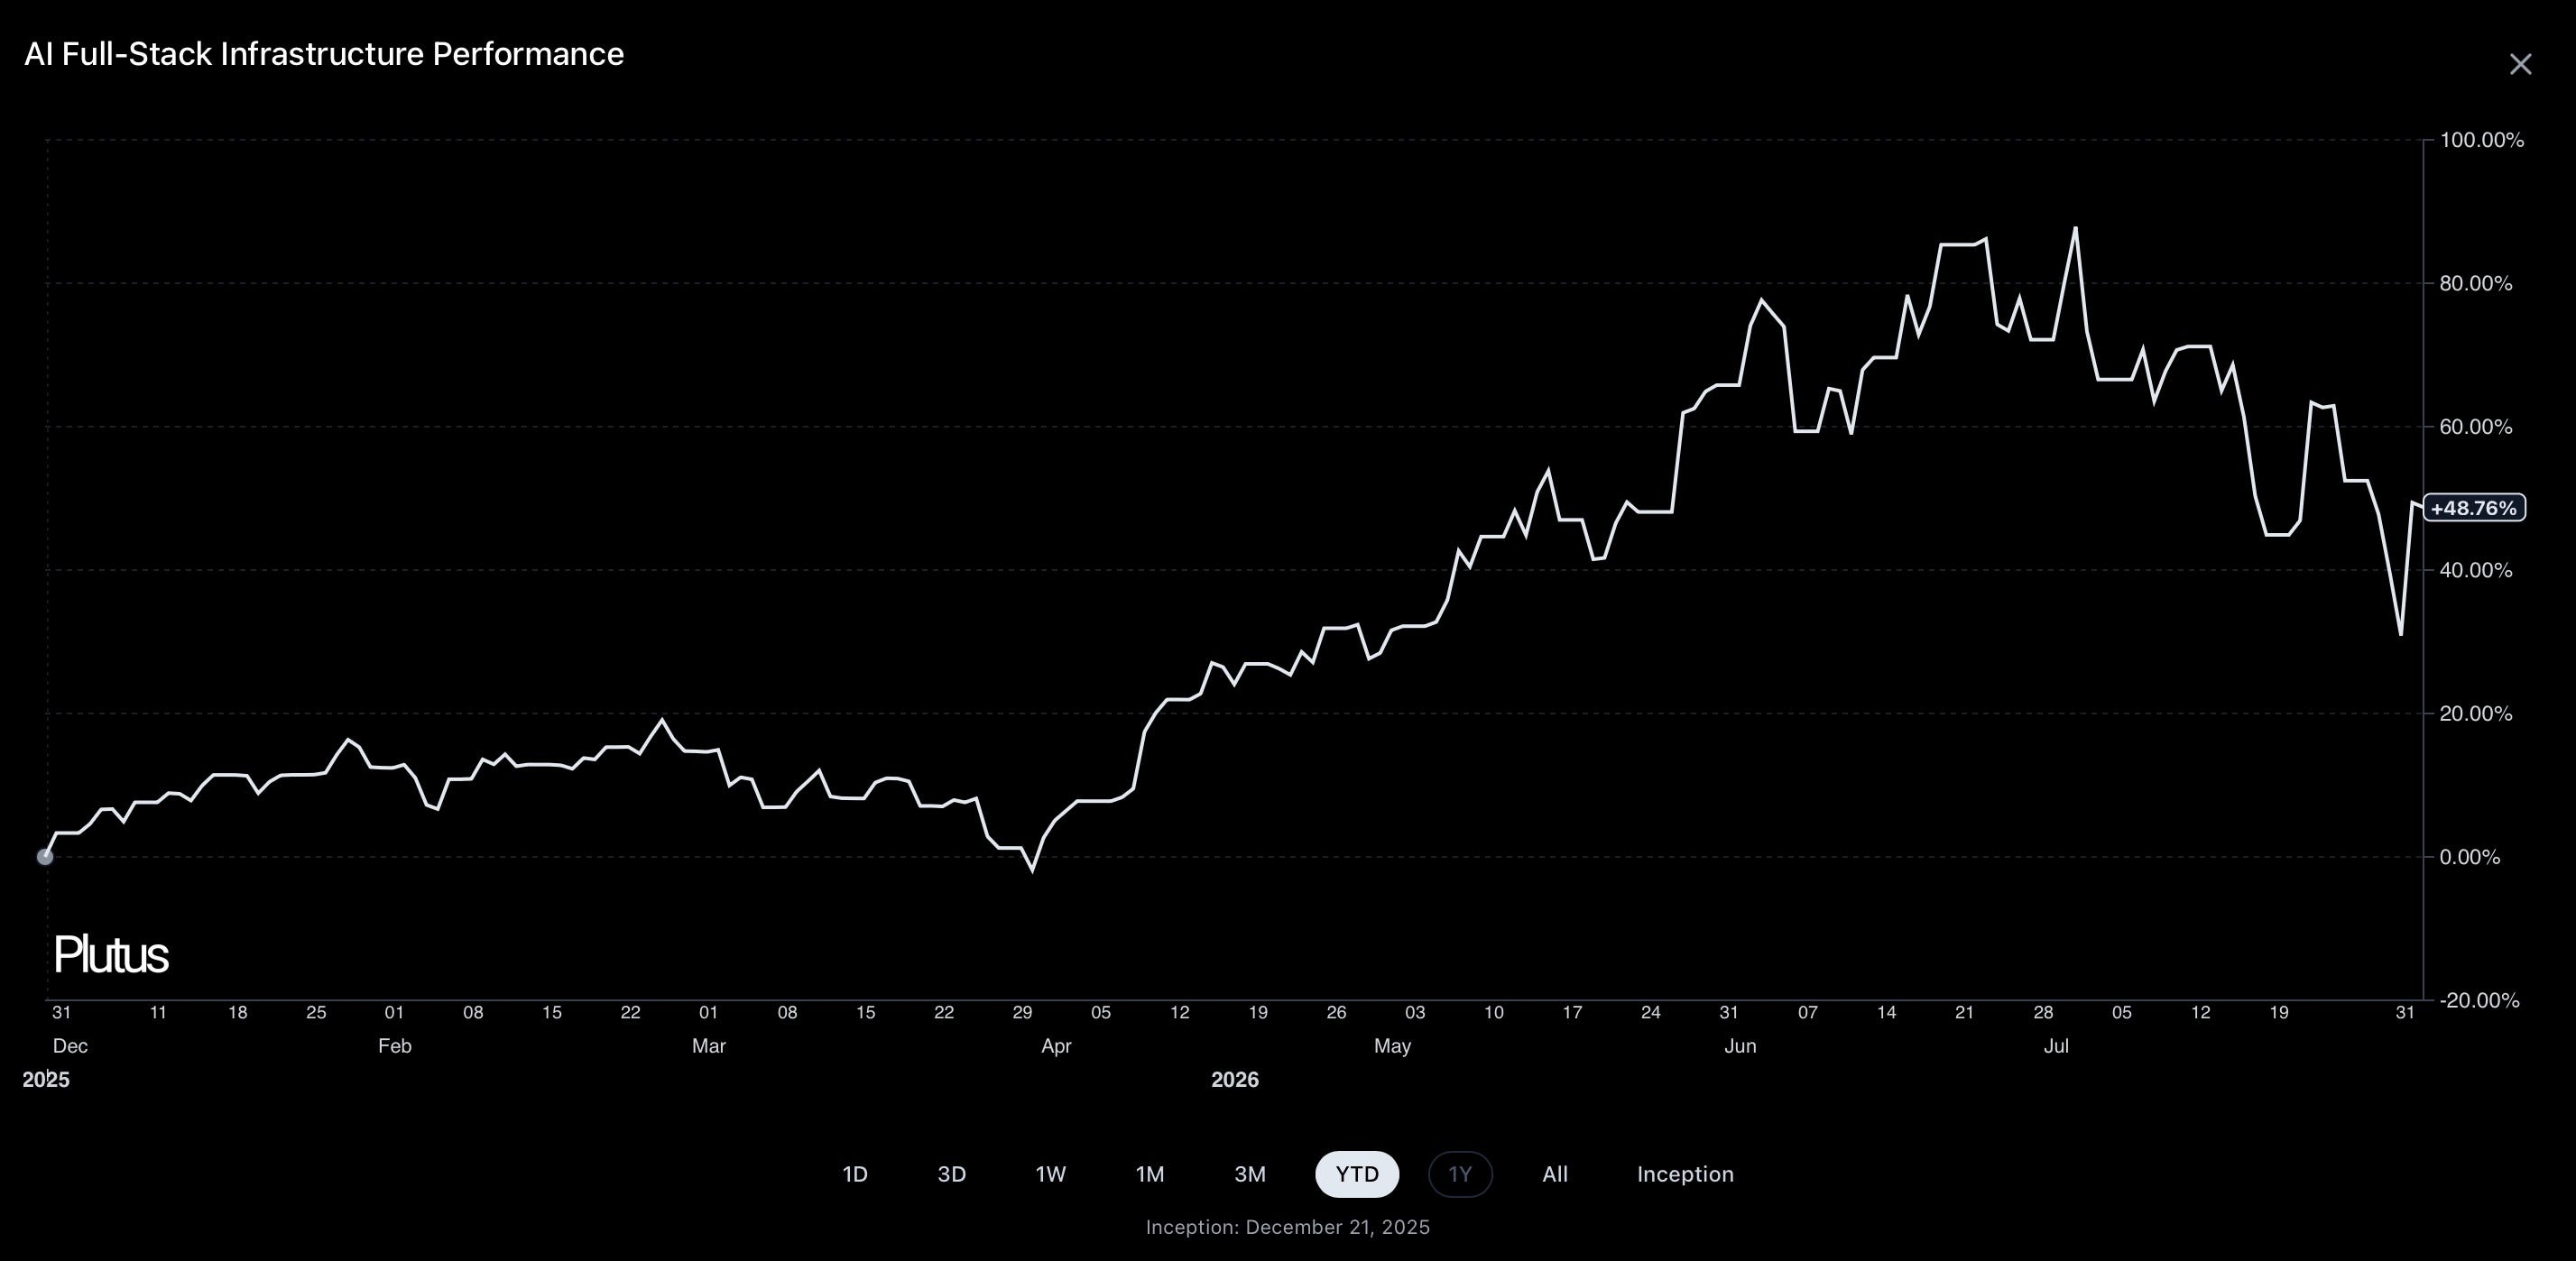
Task: Click the 2025 year label
Action: pos(46,1080)
